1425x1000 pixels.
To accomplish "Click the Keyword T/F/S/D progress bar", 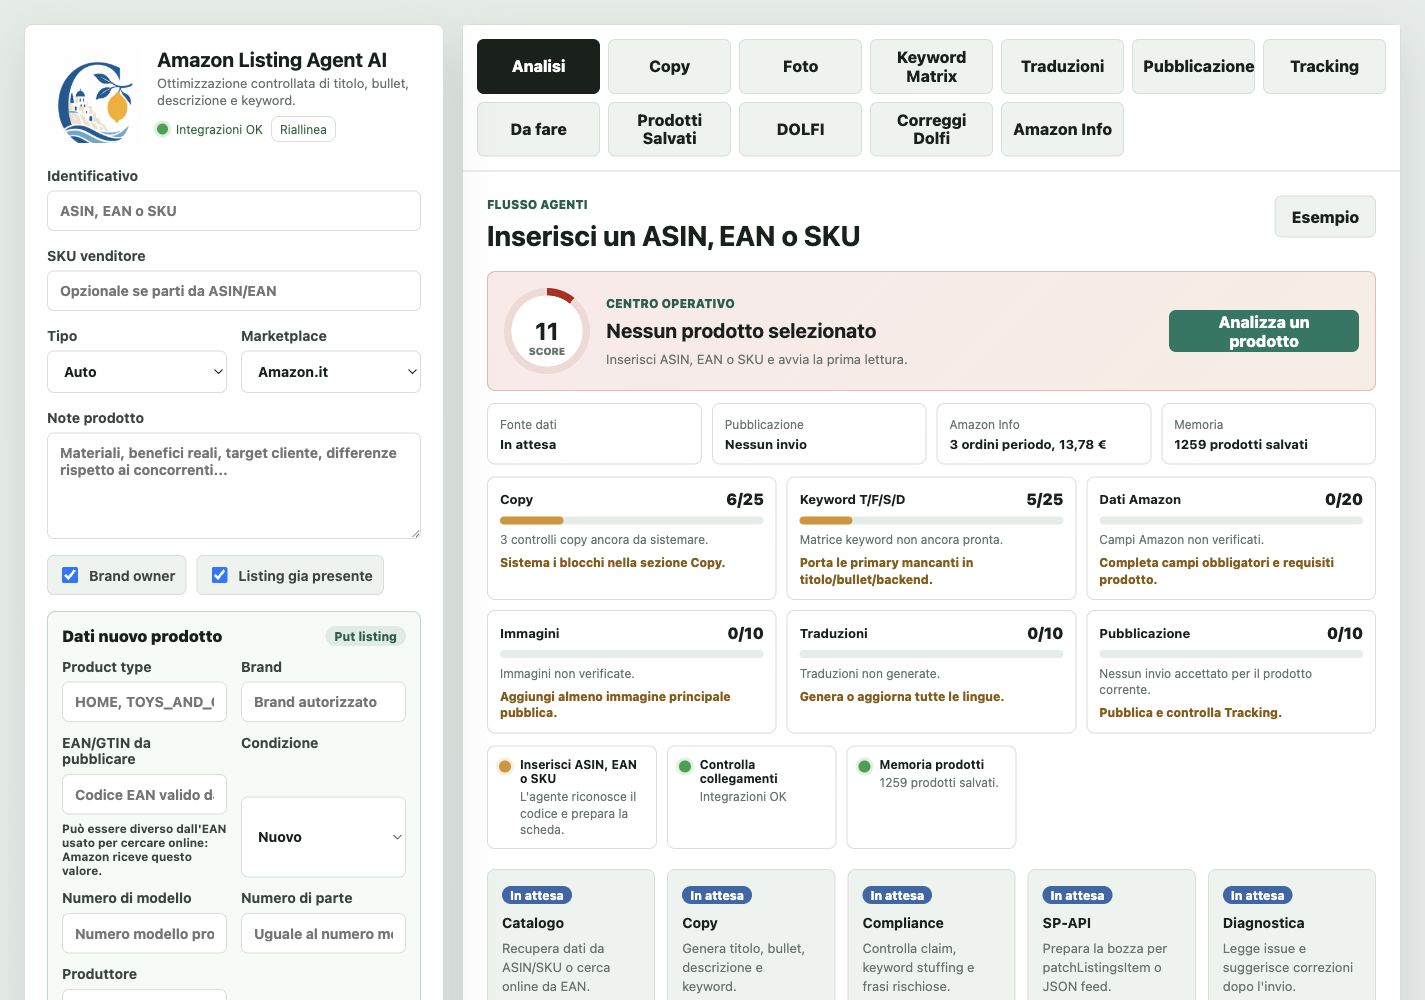I will pos(931,520).
